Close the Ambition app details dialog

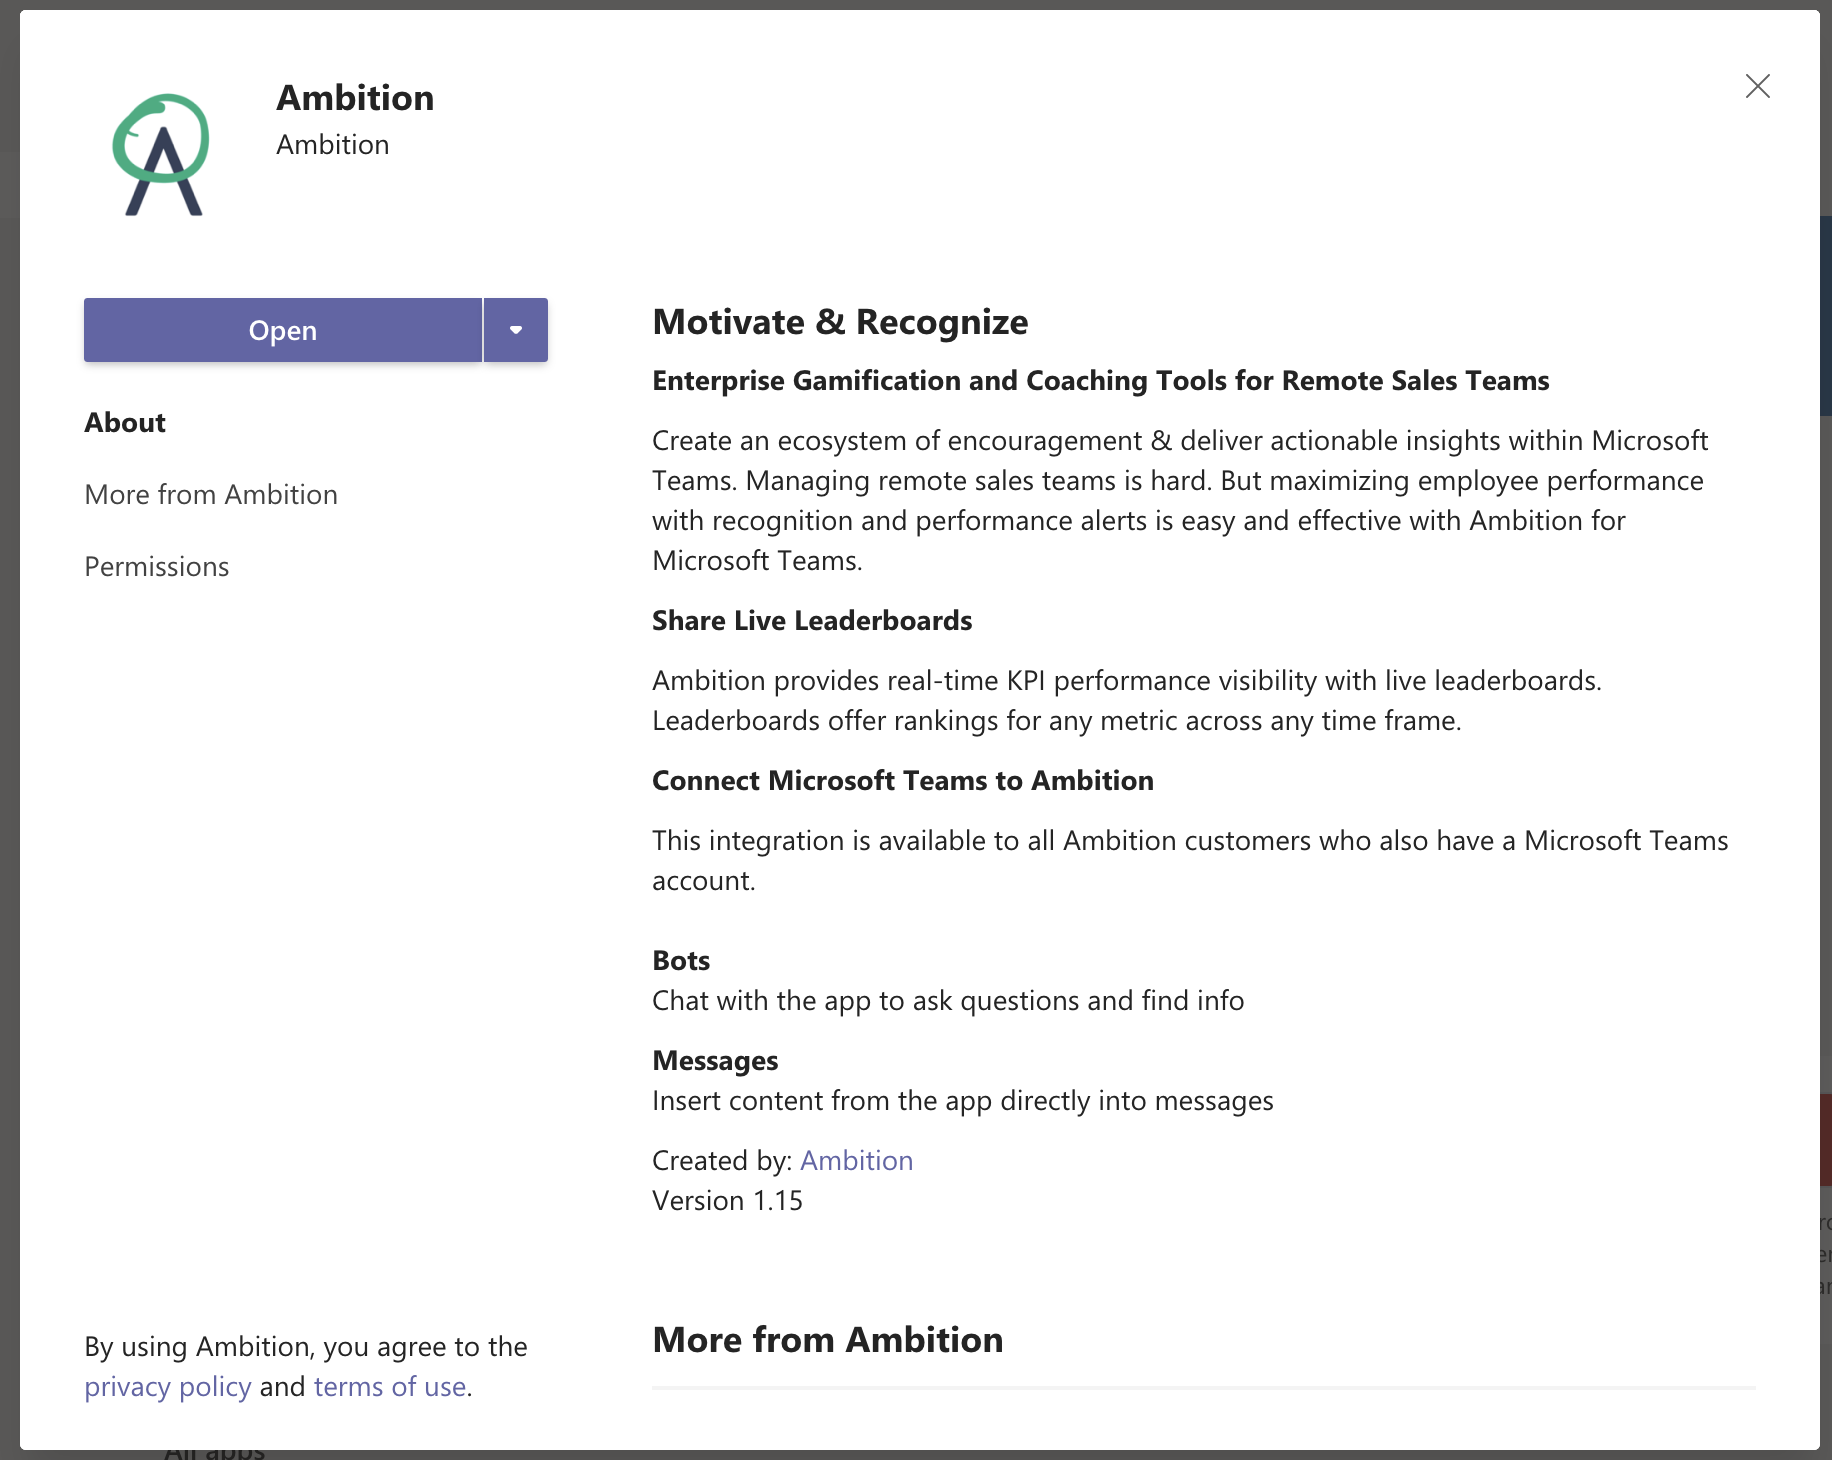tap(1757, 86)
